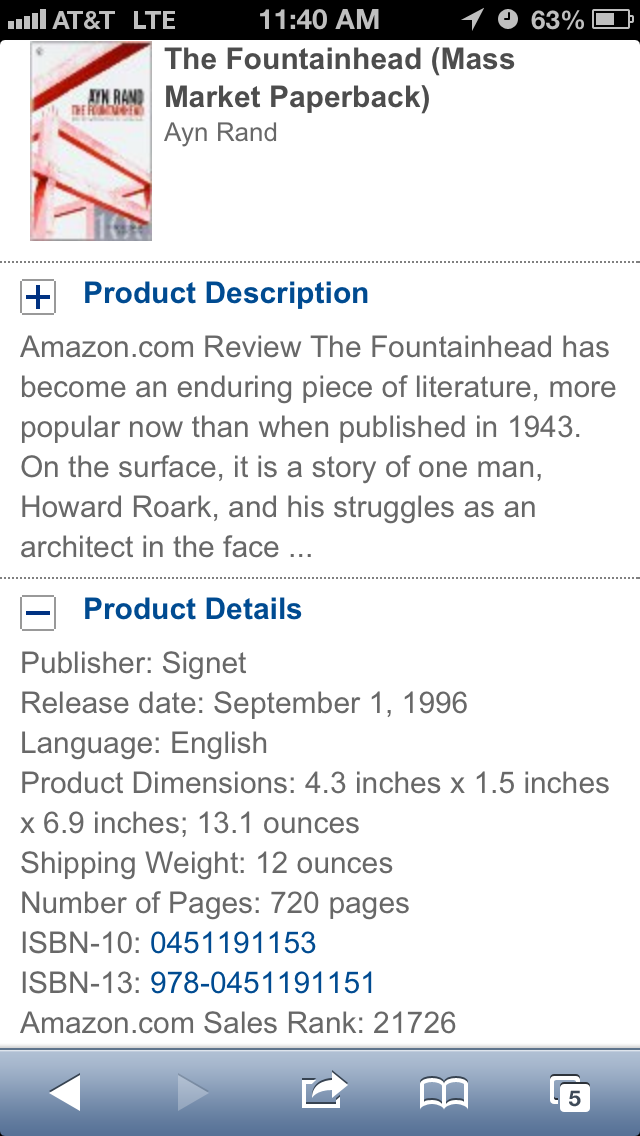Open the Safari bookmarks
Image resolution: width=640 pixels, height=1136 pixels.
(444, 1093)
